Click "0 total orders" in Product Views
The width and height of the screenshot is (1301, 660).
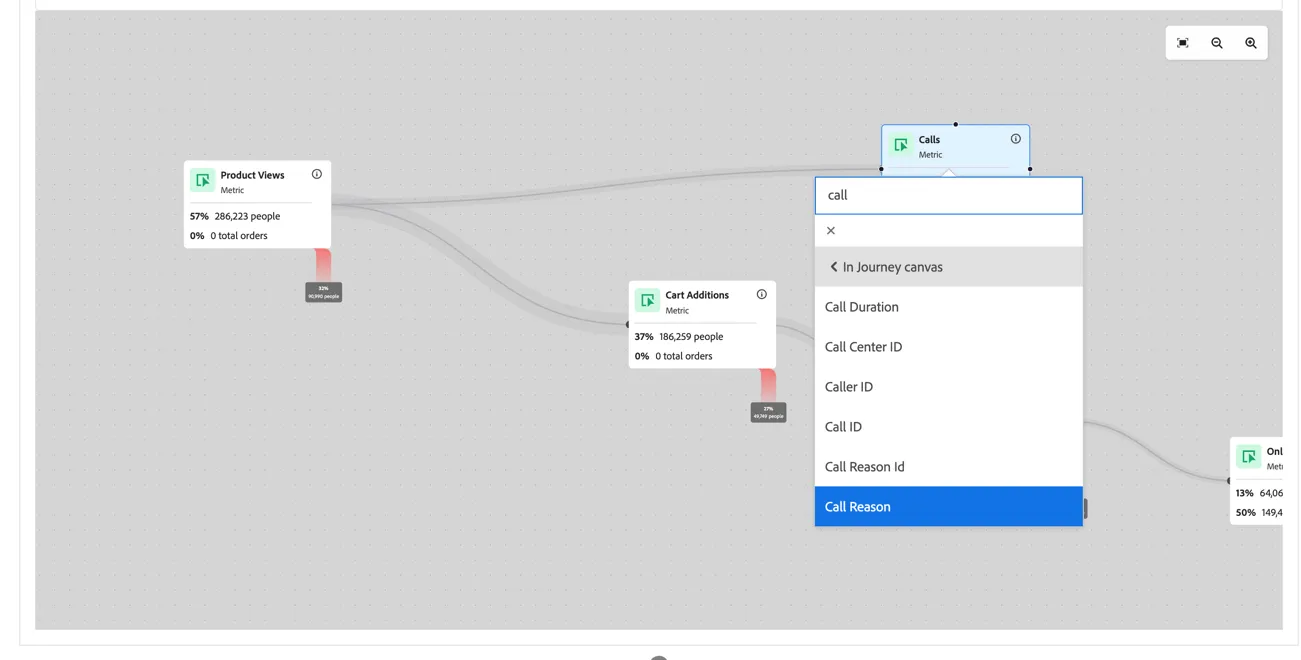tap(239, 236)
